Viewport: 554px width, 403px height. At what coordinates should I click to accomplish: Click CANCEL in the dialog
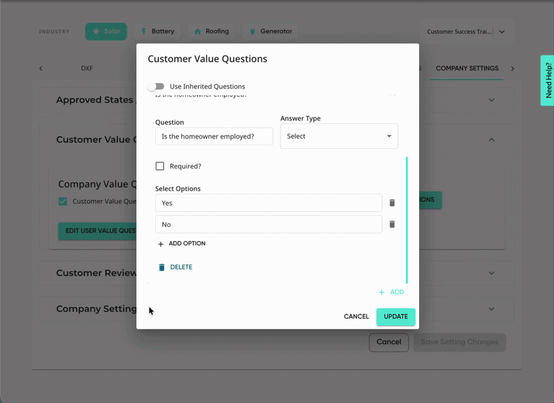(x=356, y=316)
